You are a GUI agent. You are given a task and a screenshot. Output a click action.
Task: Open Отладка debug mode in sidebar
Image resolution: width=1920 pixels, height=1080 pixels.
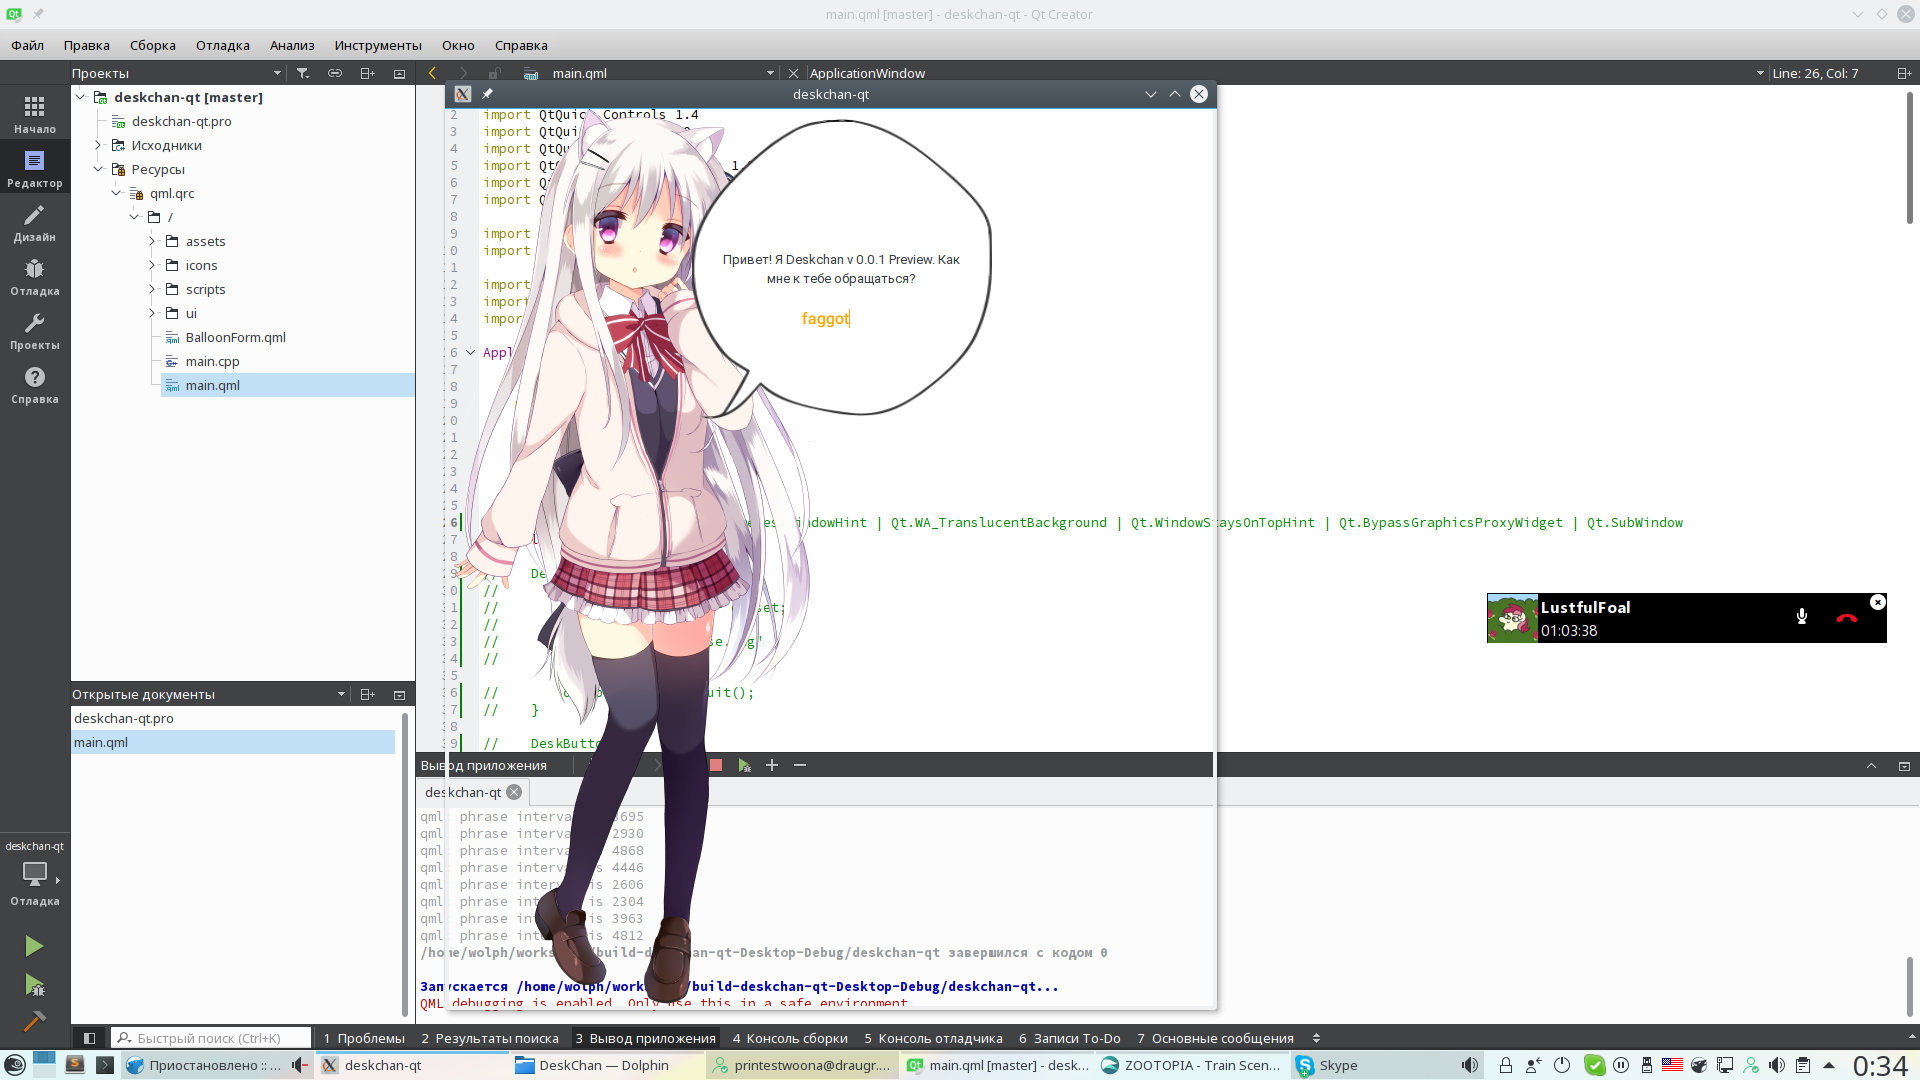(35, 276)
